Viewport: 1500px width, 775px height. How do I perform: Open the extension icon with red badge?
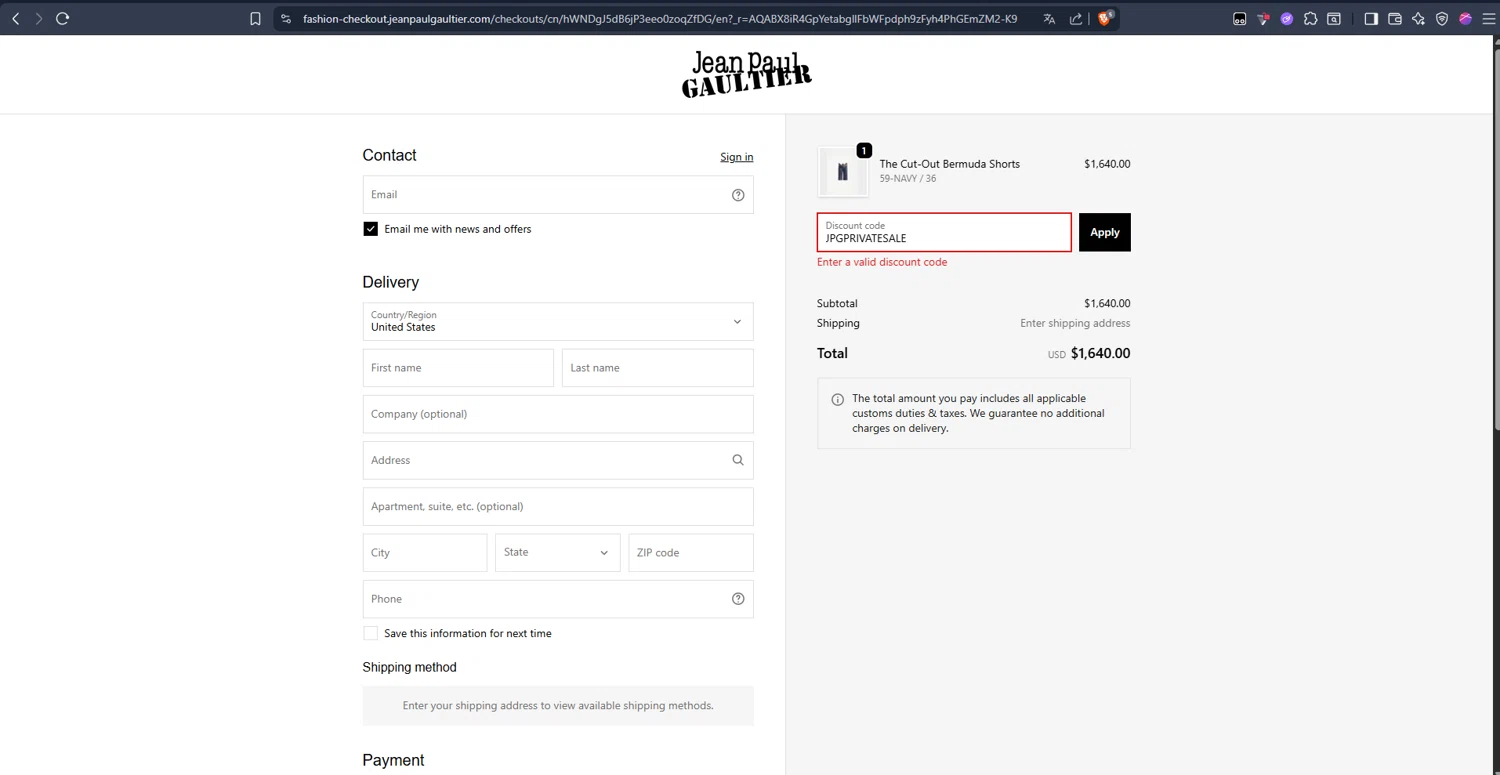point(1264,18)
